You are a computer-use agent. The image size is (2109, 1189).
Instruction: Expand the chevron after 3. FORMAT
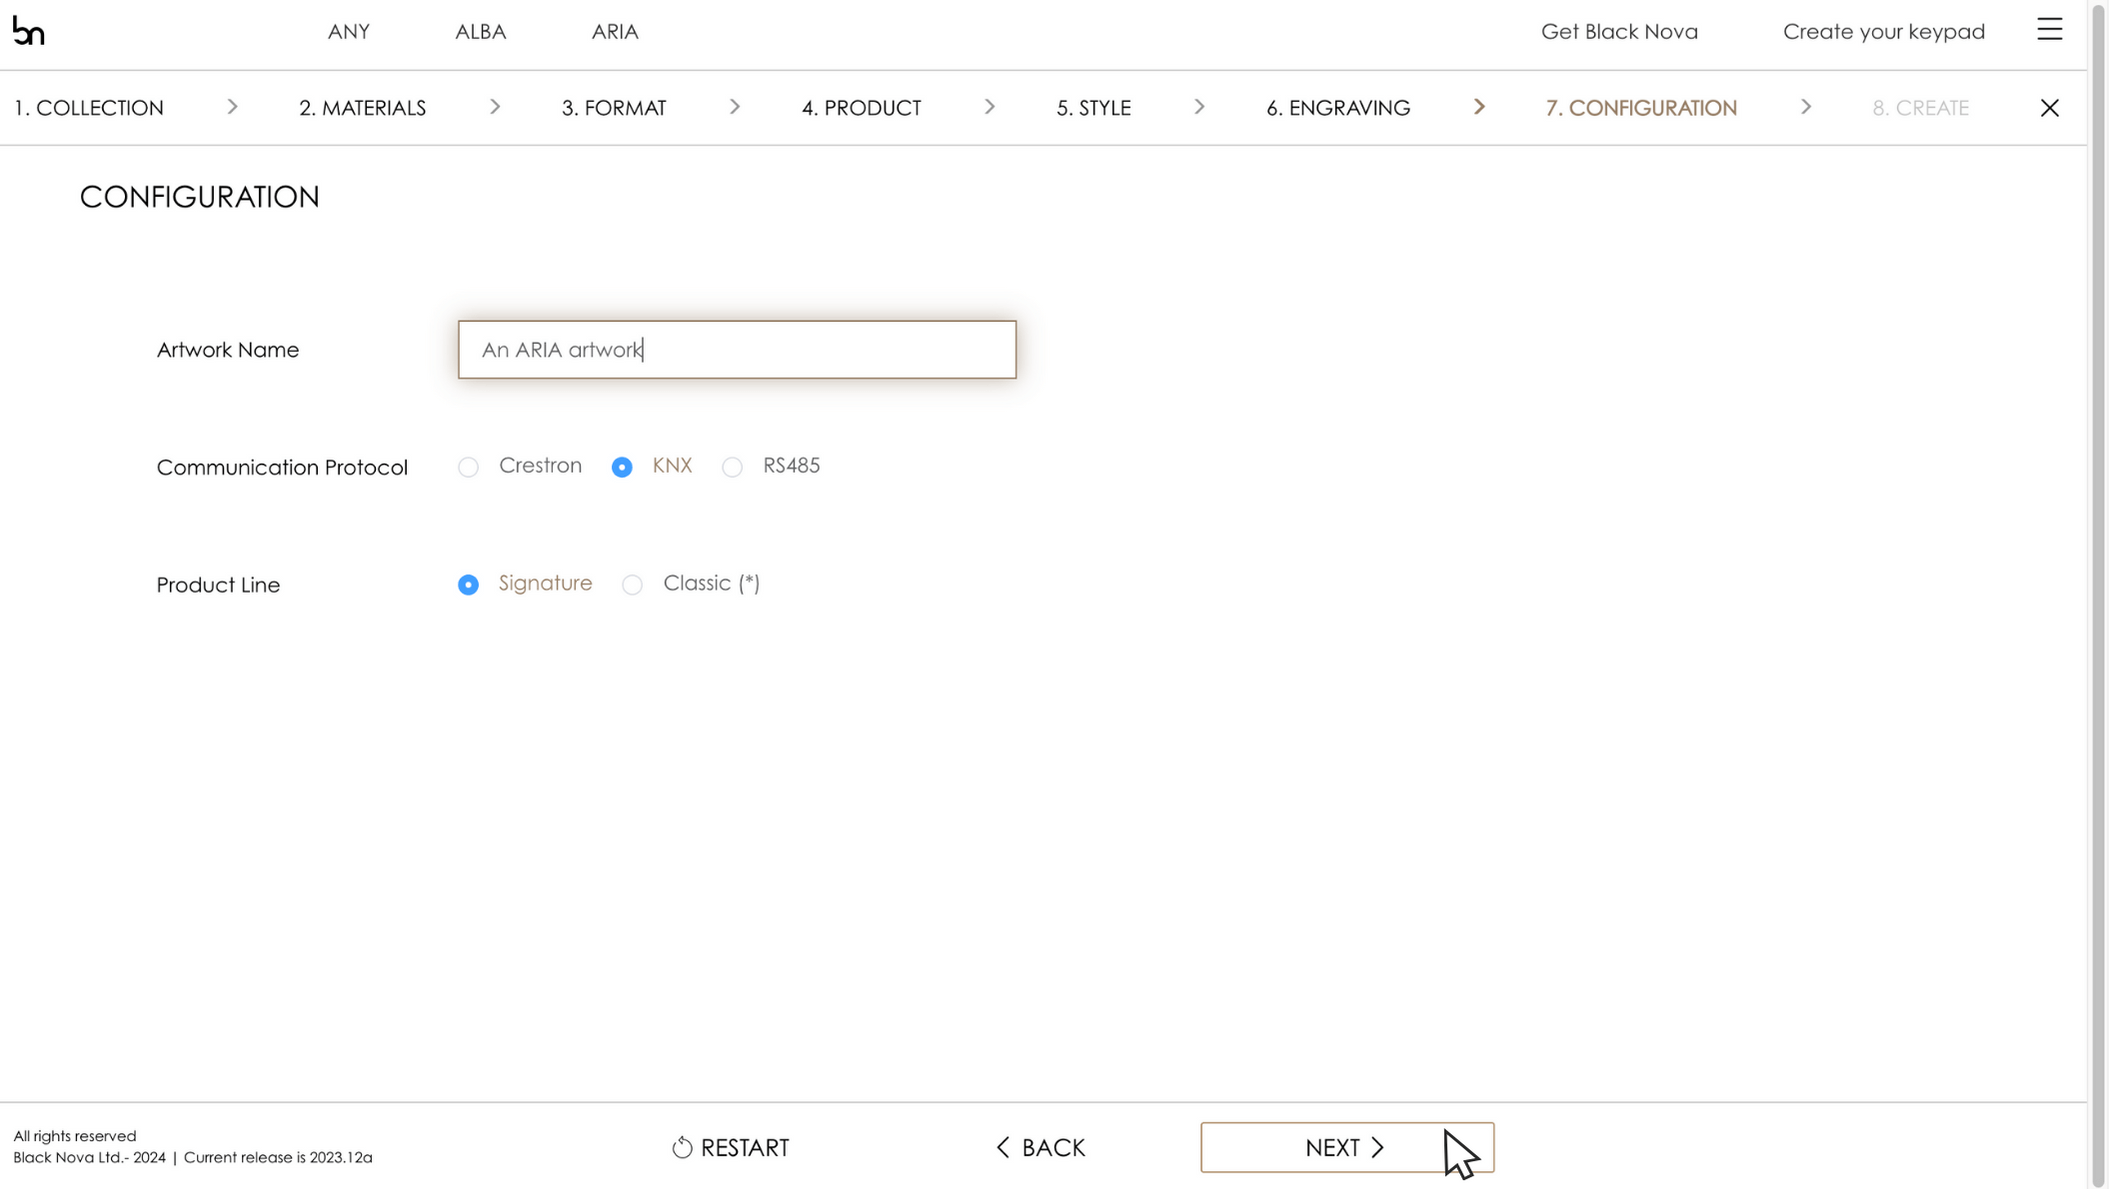pyautogui.click(x=736, y=107)
